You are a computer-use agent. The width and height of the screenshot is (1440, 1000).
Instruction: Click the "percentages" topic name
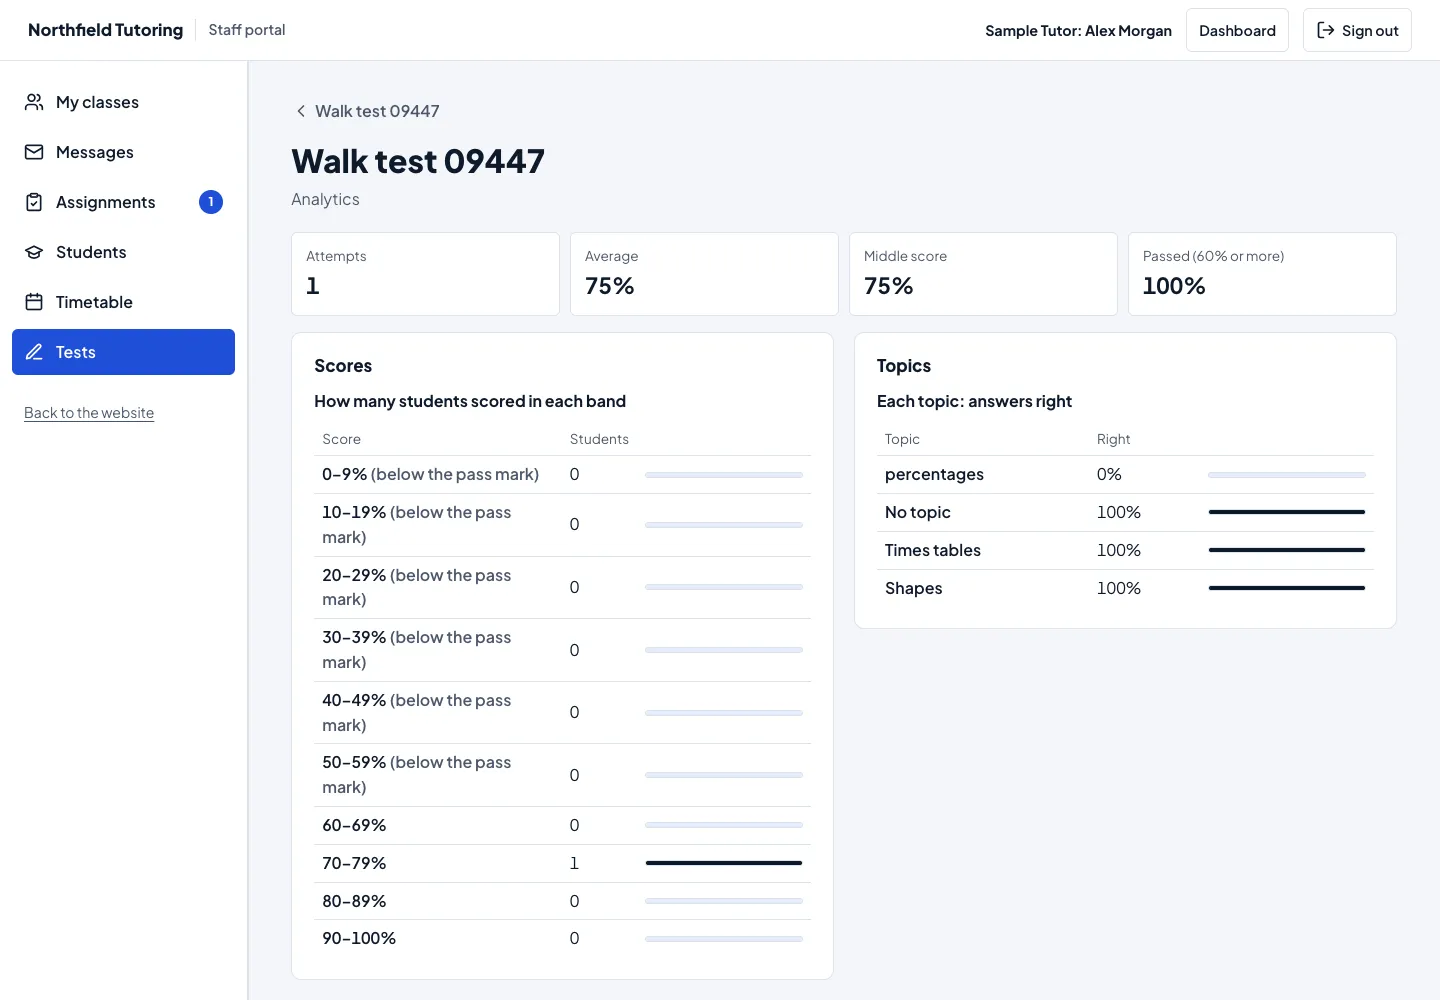click(x=934, y=474)
